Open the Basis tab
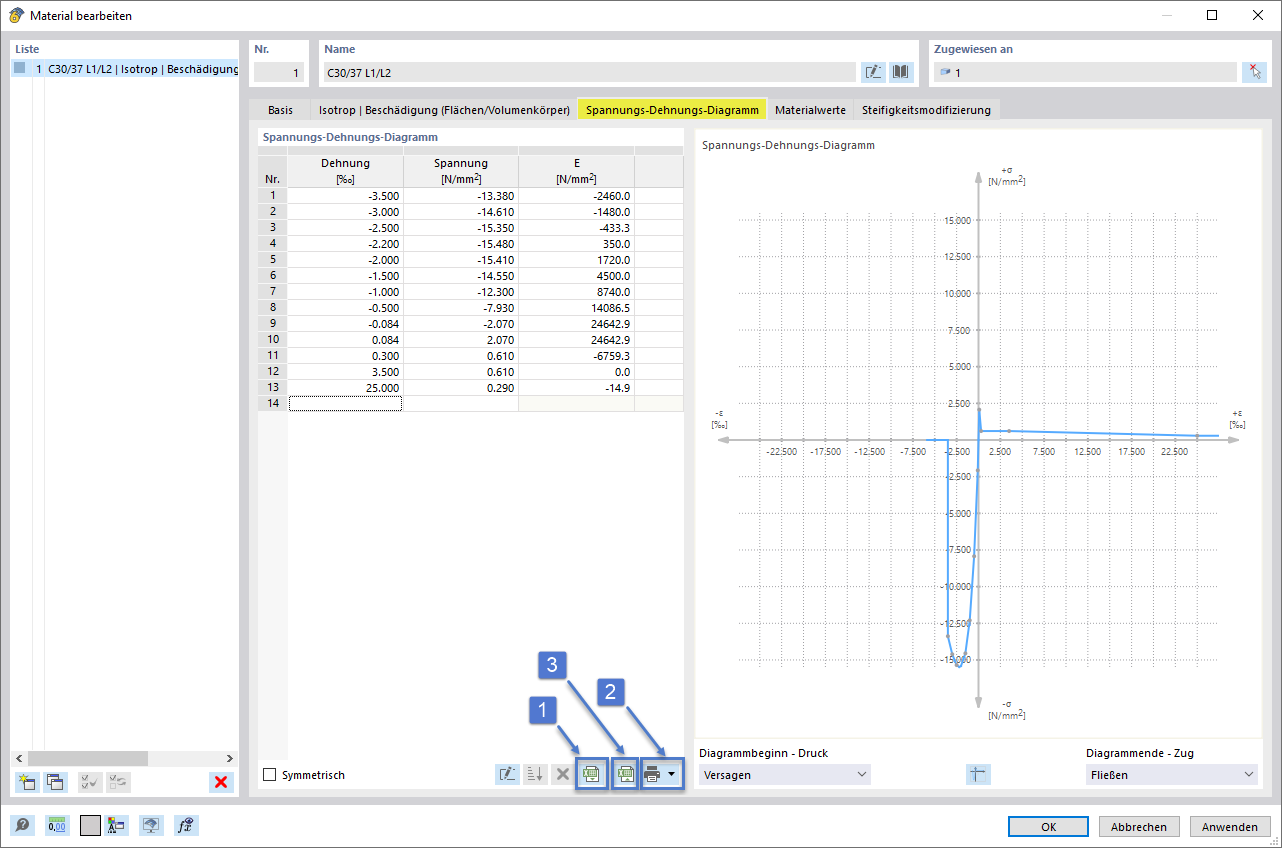 click(281, 109)
